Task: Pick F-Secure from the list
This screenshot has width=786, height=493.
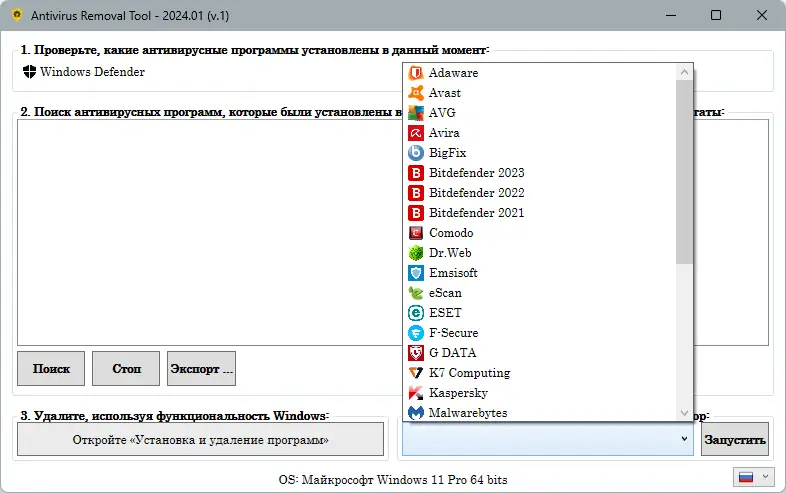Action: [x=539, y=333]
